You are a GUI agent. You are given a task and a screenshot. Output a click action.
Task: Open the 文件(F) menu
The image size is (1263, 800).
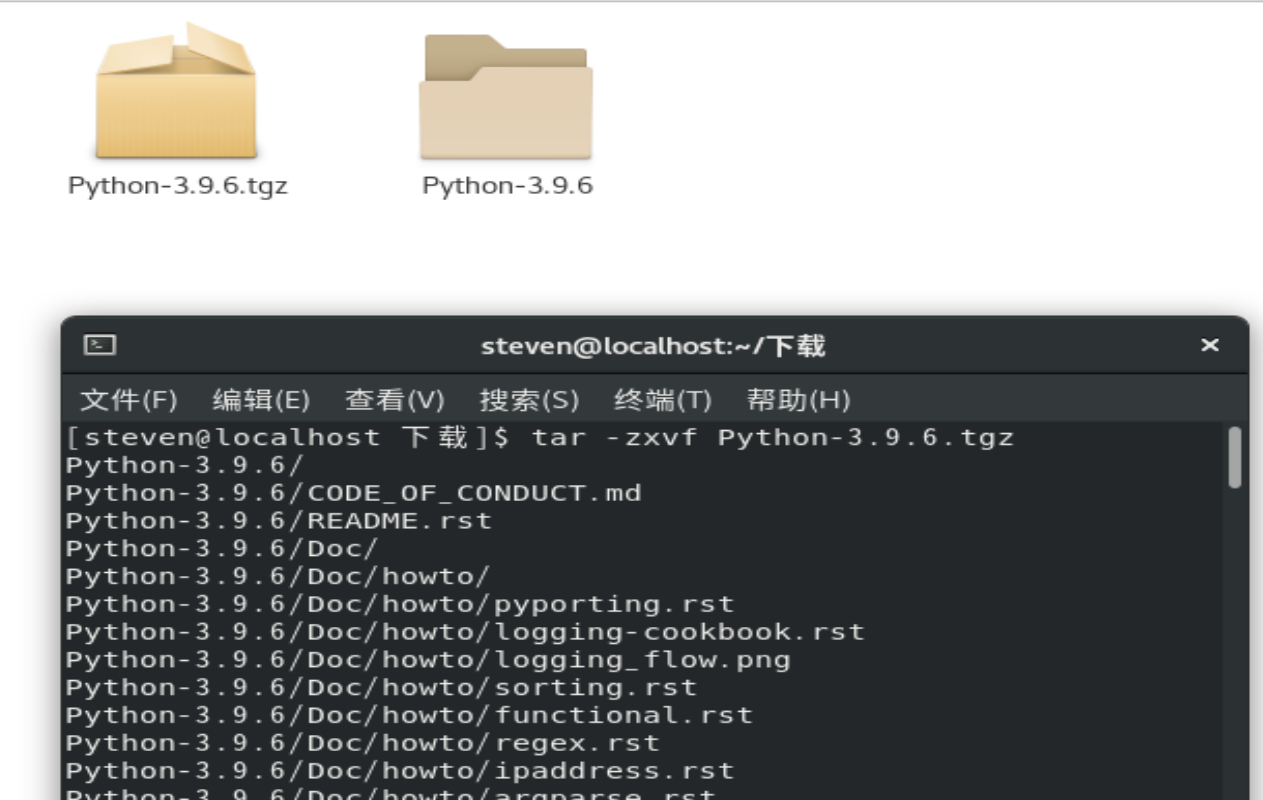pyautogui.click(x=128, y=401)
